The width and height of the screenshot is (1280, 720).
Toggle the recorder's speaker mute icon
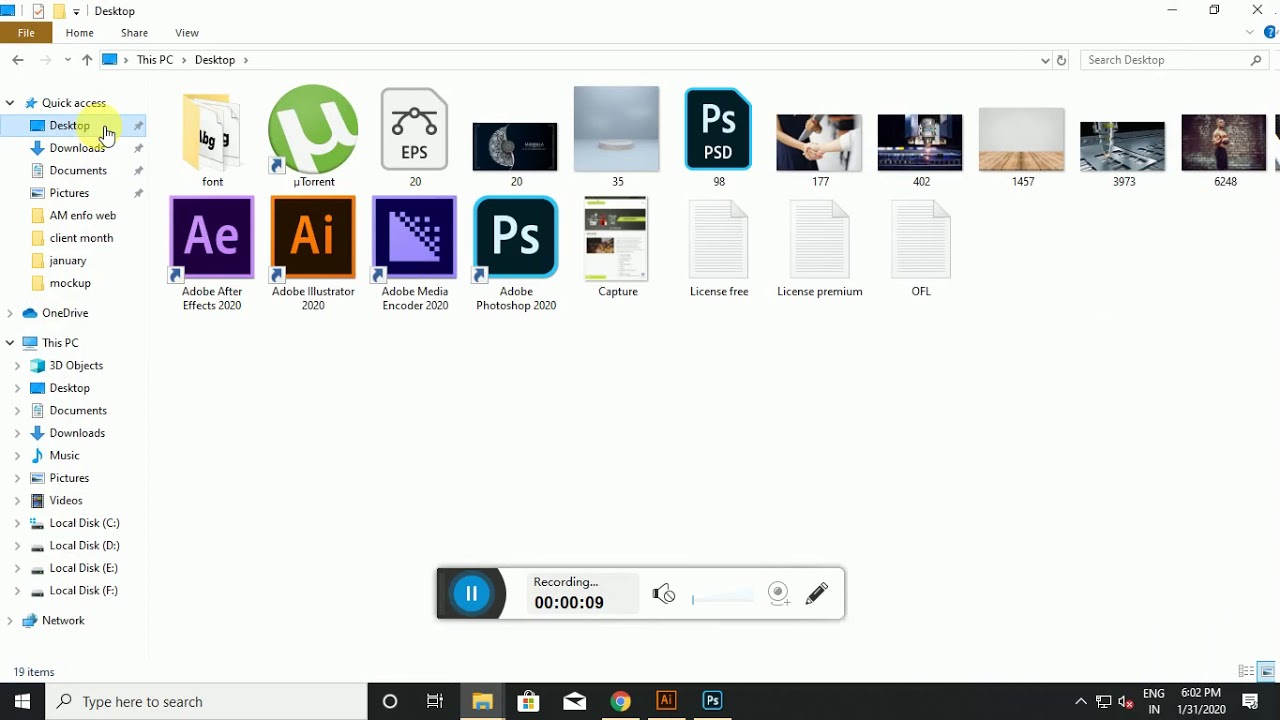click(x=664, y=594)
